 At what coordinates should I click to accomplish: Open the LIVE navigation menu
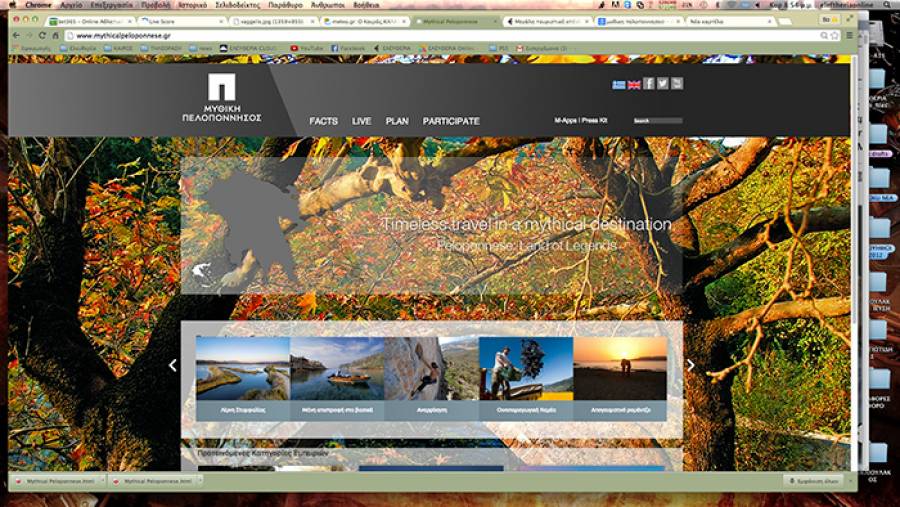click(361, 121)
